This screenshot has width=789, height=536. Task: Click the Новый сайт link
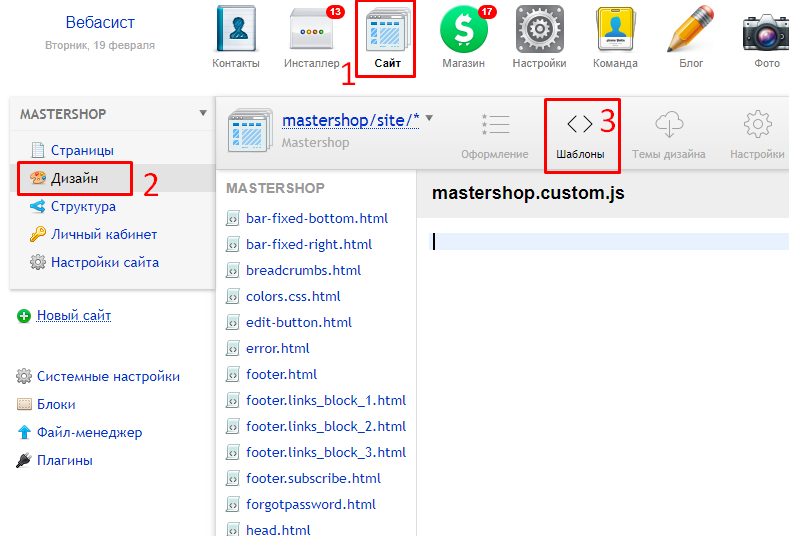coord(73,315)
